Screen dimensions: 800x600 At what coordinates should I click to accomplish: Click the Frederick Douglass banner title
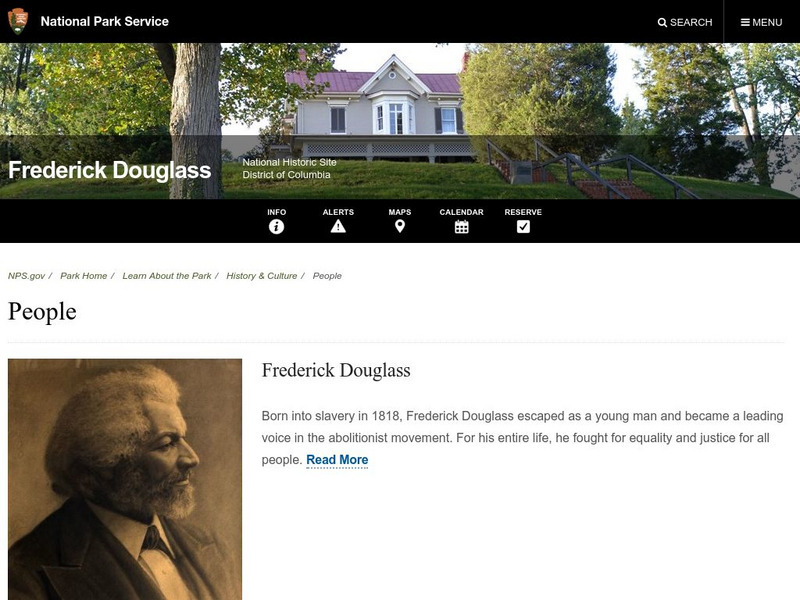tap(110, 170)
